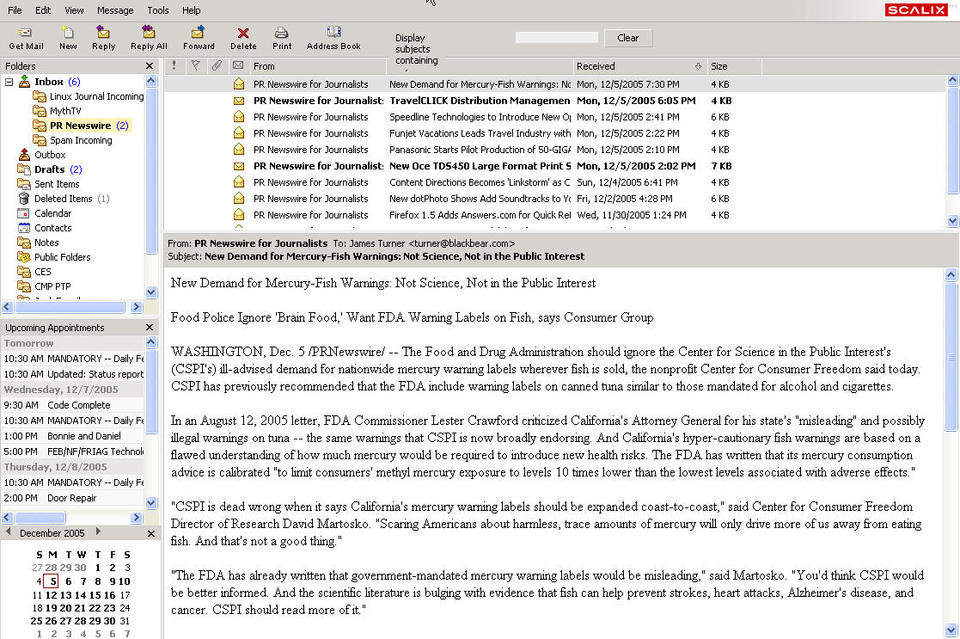
Task: Select December 14 in the calendar
Action: click(x=80, y=595)
